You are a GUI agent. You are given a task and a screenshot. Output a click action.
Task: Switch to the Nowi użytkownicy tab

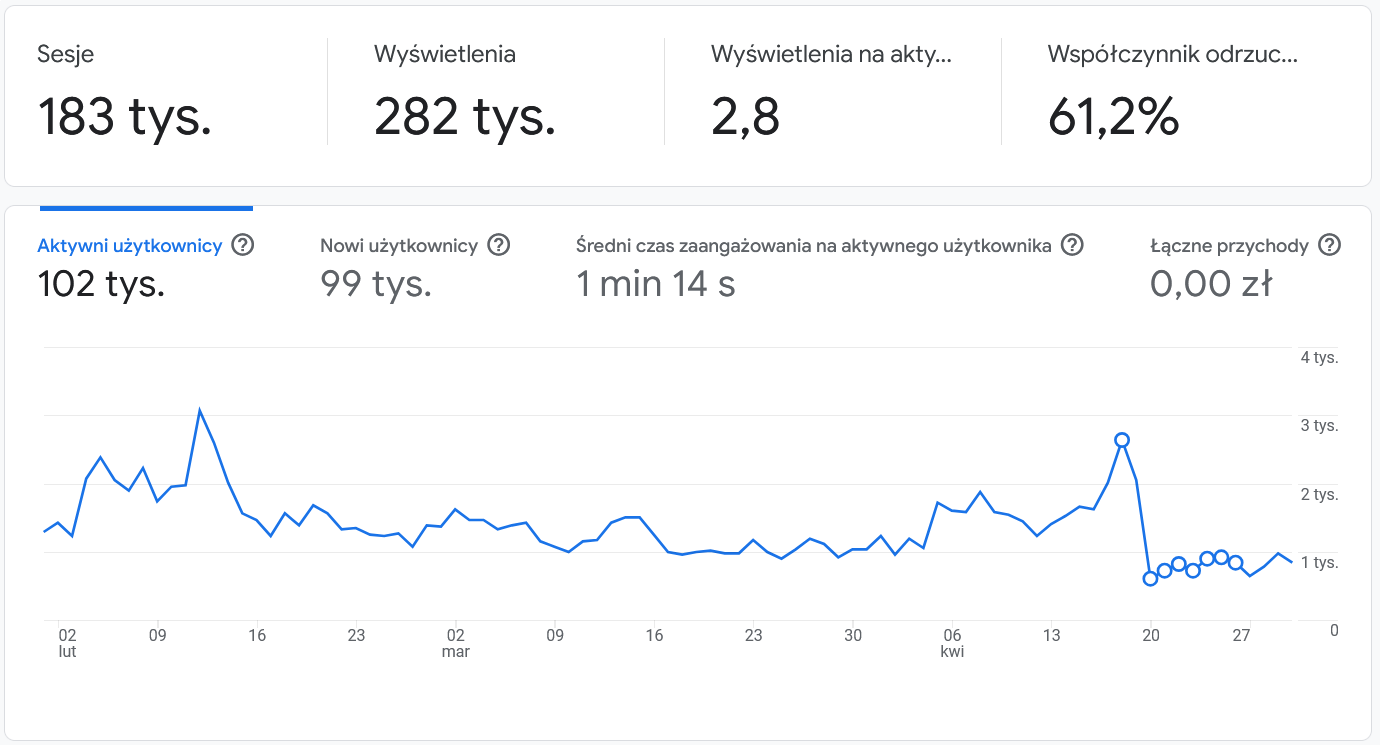click(398, 246)
